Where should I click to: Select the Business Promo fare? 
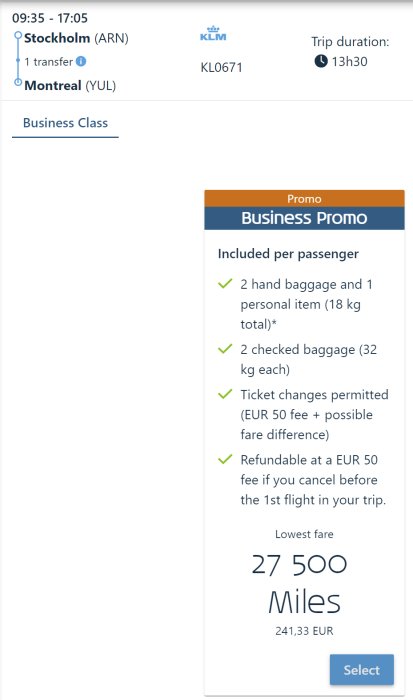(362, 670)
